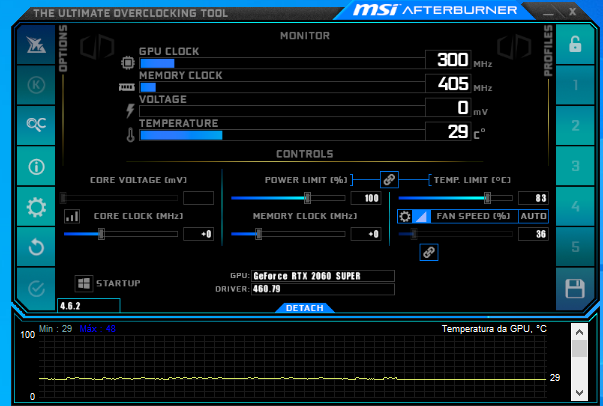Save profile with the floppy disk icon
This screenshot has height=406, width=603.
[575, 288]
